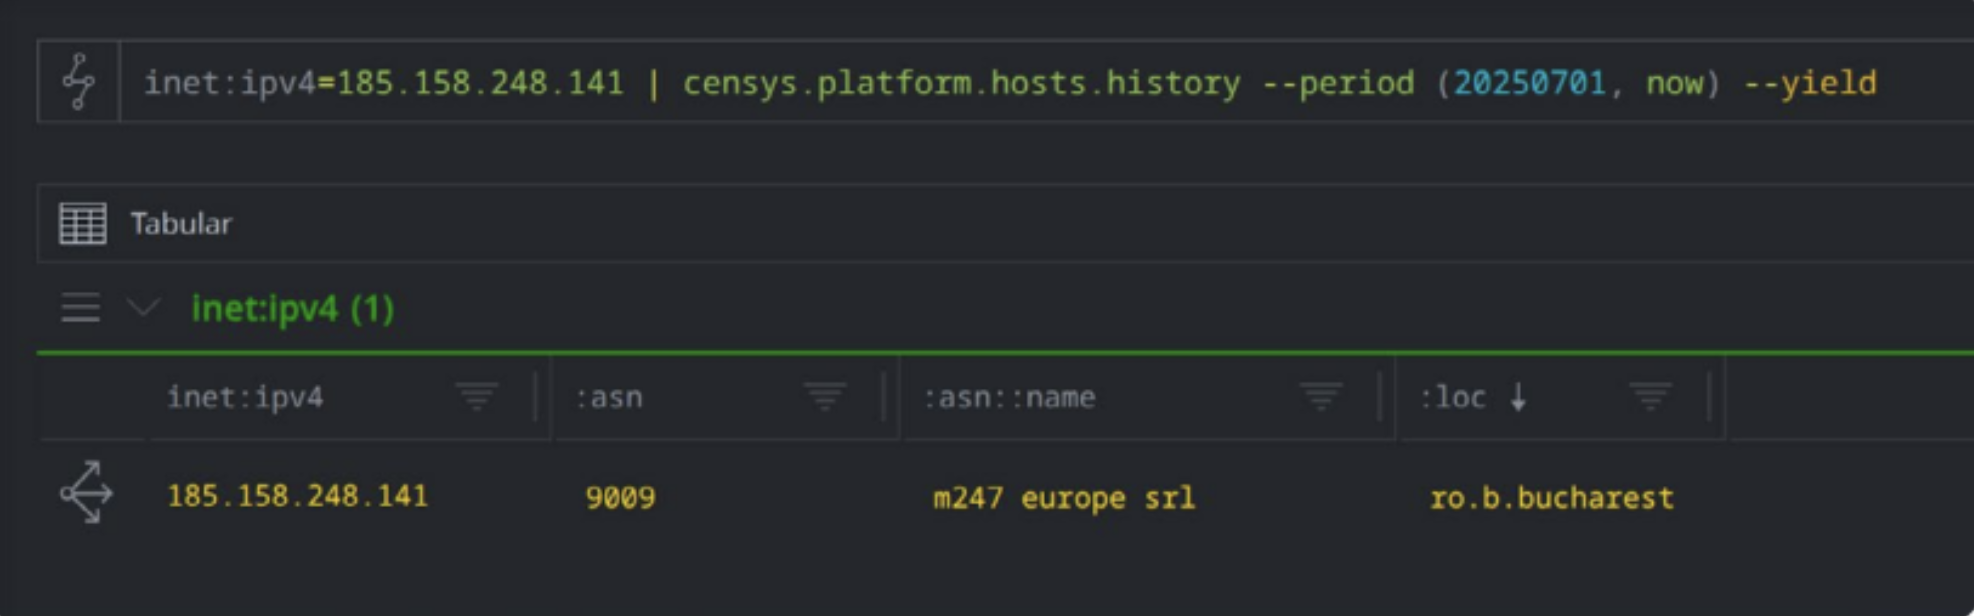Click the :asn column header

pyautogui.click(x=609, y=397)
